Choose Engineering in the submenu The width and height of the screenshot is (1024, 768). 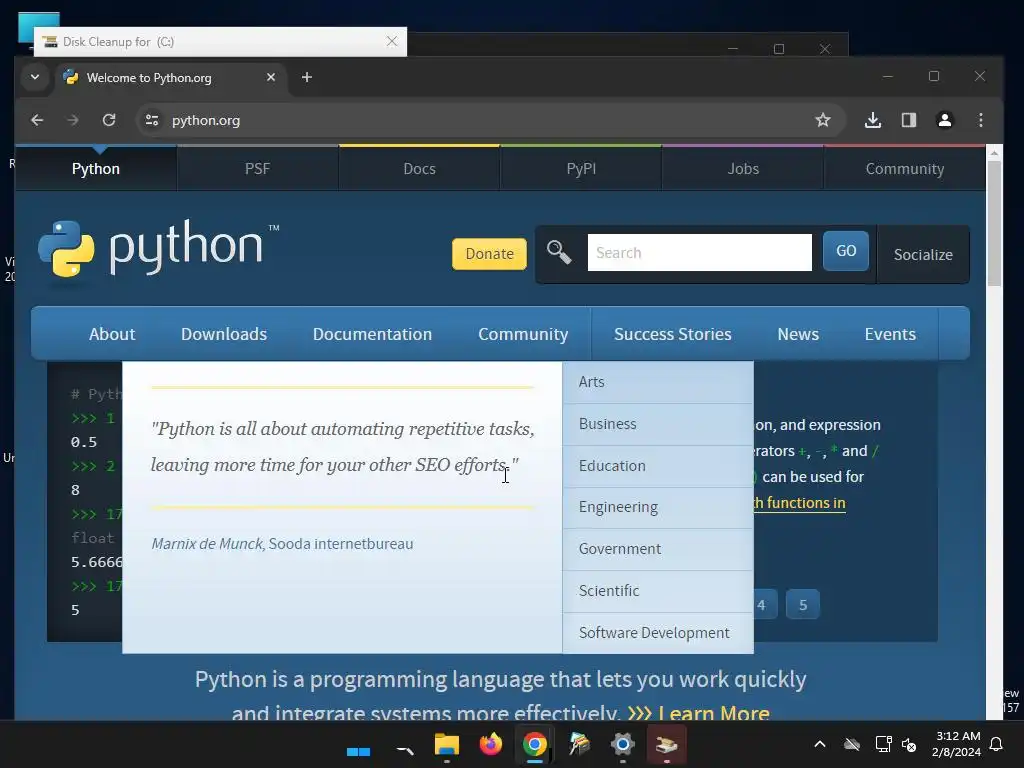coord(658,507)
